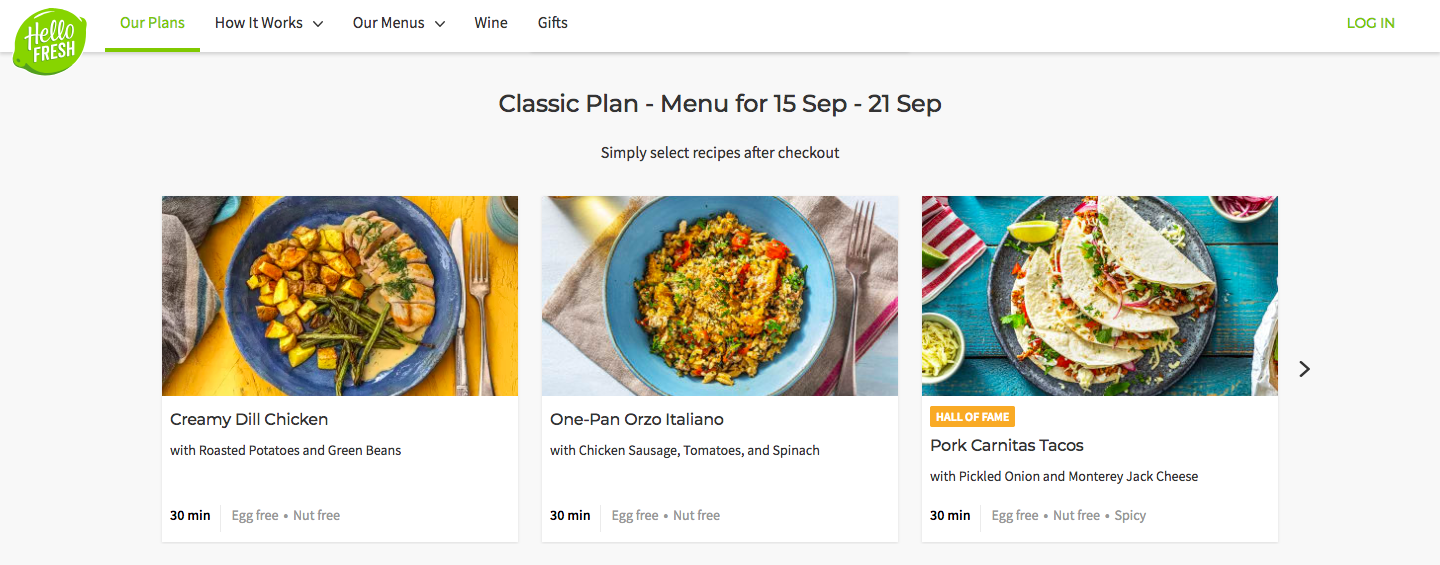Open the Our Plans tab
Screen dimensions: 1440x565
click(152, 23)
